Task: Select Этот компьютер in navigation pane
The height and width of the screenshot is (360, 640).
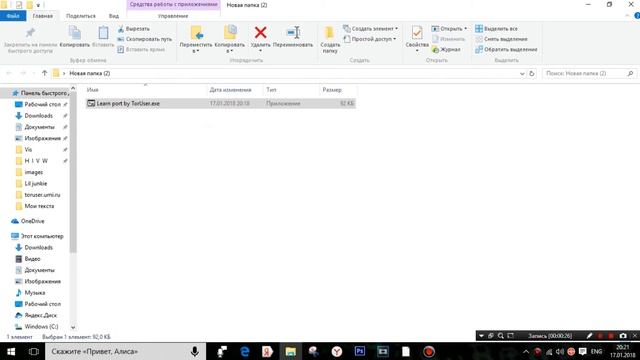Action: [42, 236]
